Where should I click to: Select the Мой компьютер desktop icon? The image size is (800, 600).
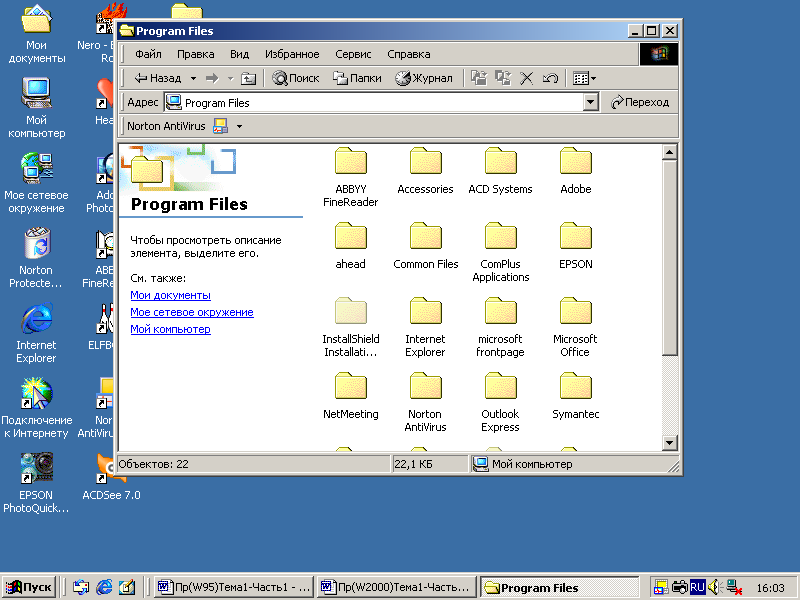[x=36, y=108]
